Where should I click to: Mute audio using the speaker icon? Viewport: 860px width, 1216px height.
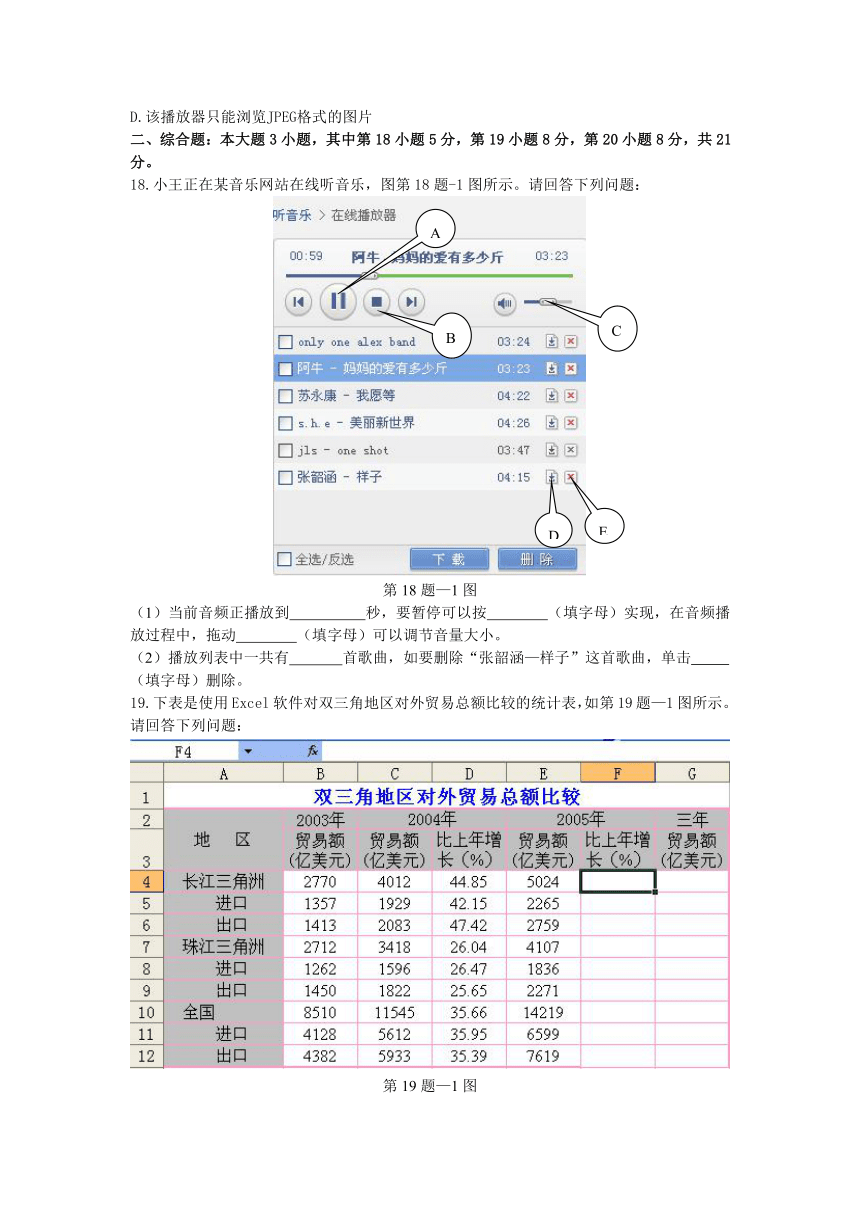point(504,302)
